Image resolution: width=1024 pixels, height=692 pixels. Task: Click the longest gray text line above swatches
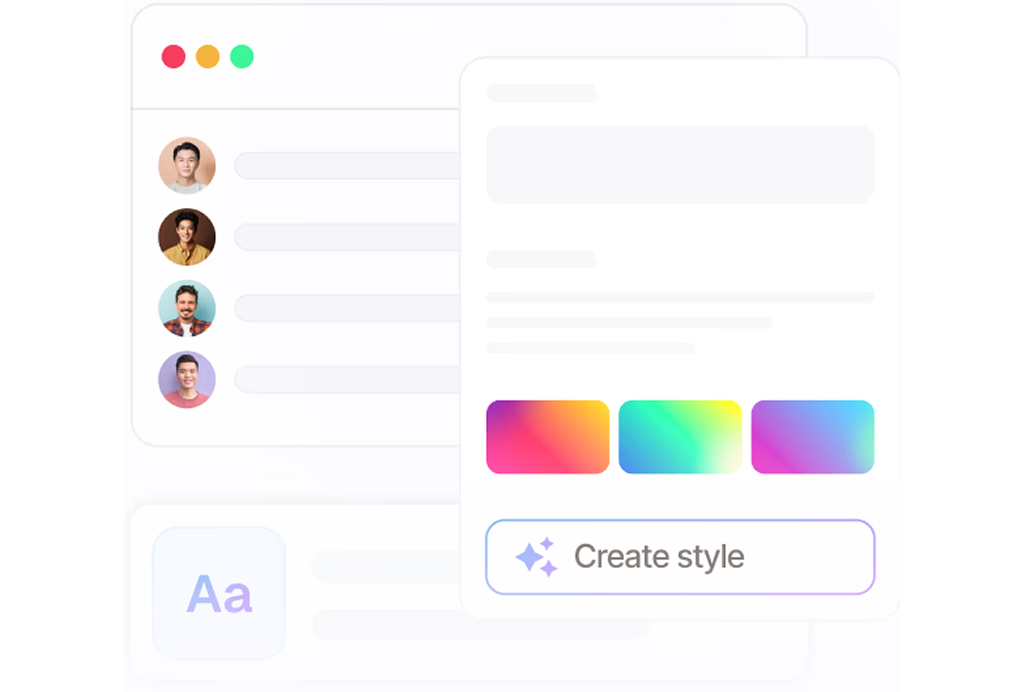[x=680, y=298]
